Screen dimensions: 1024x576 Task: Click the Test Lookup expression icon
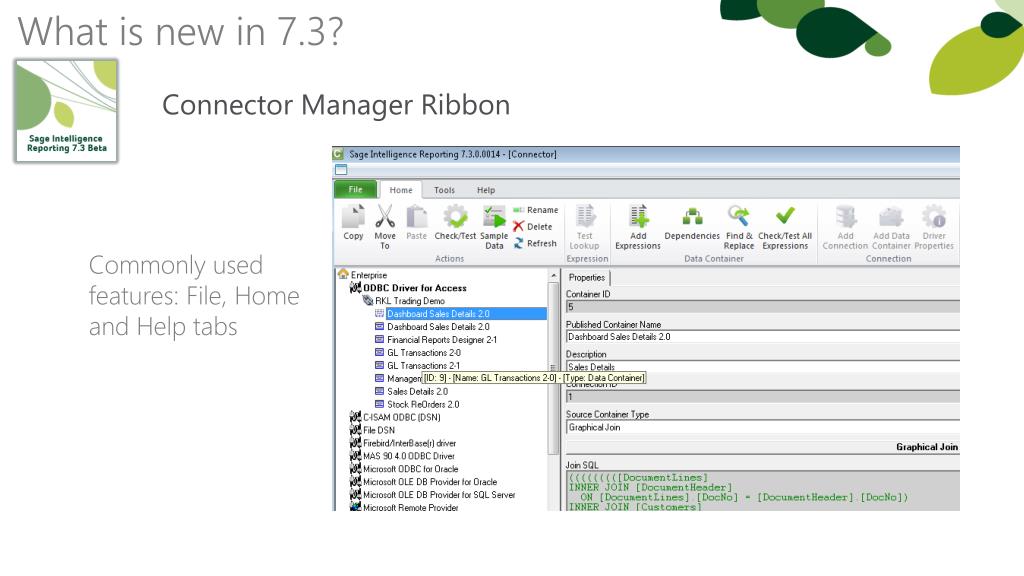pyautogui.click(x=584, y=217)
